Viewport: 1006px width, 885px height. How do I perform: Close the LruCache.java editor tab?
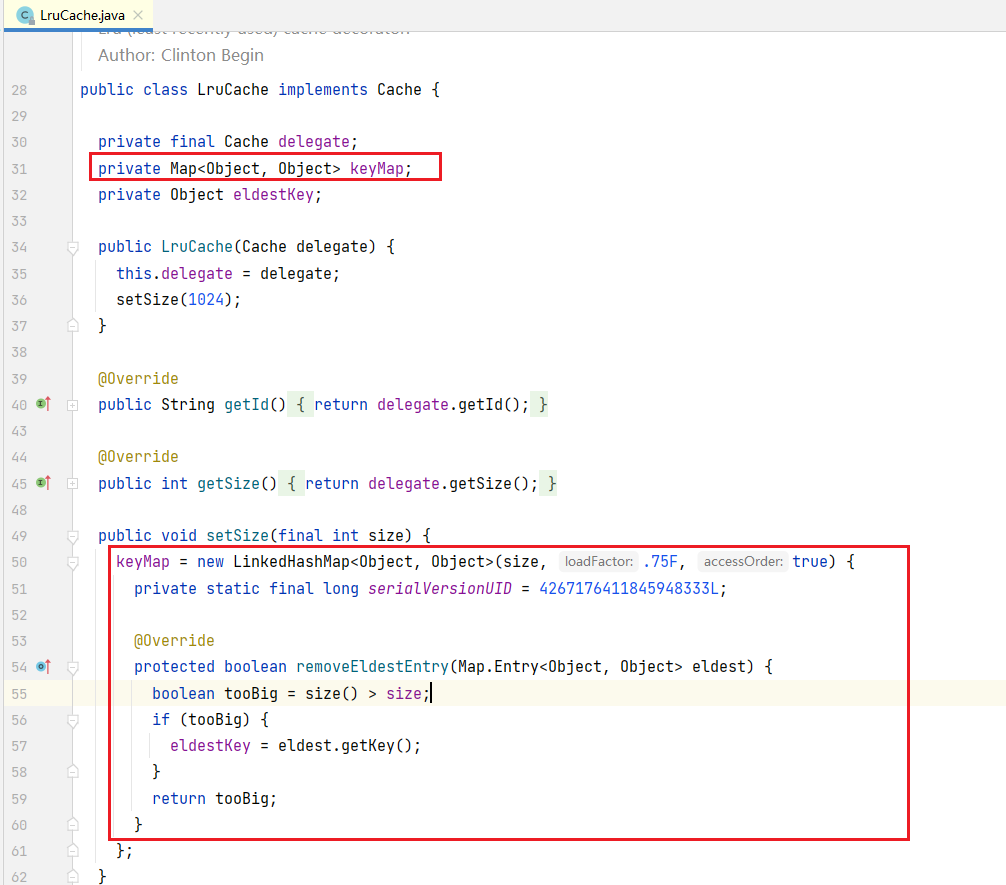(138, 15)
